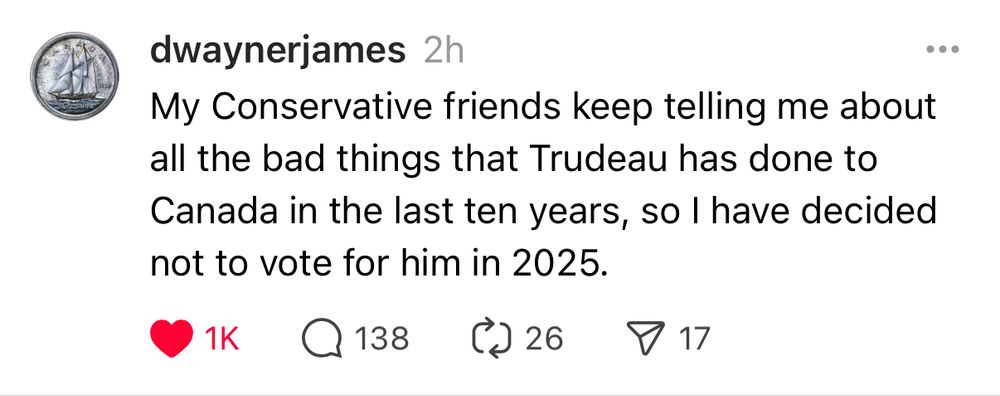Click the 17 shares number
This screenshot has width=1000, height=396.
click(x=694, y=339)
